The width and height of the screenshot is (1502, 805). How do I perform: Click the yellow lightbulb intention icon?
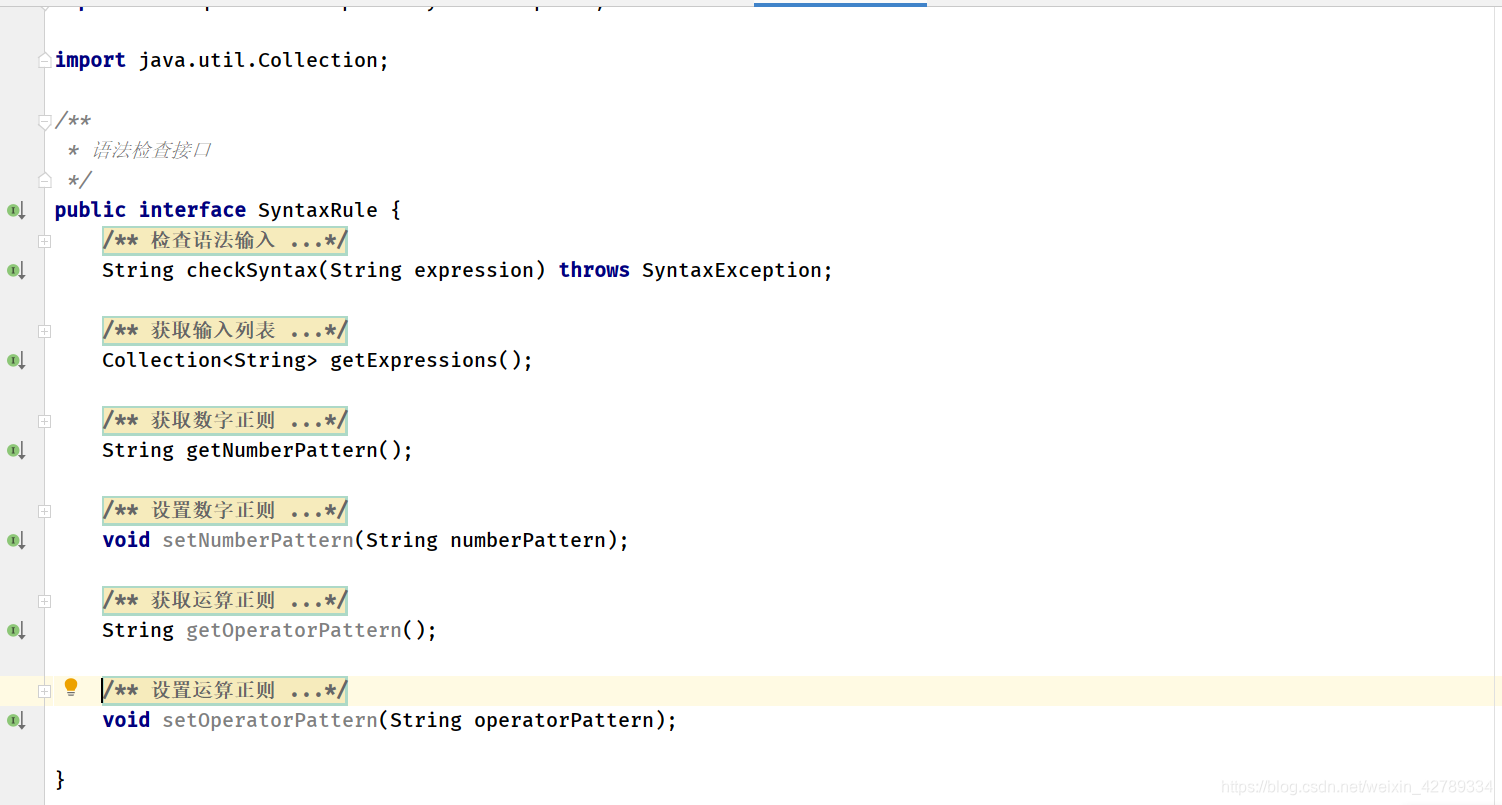coord(71,687)
